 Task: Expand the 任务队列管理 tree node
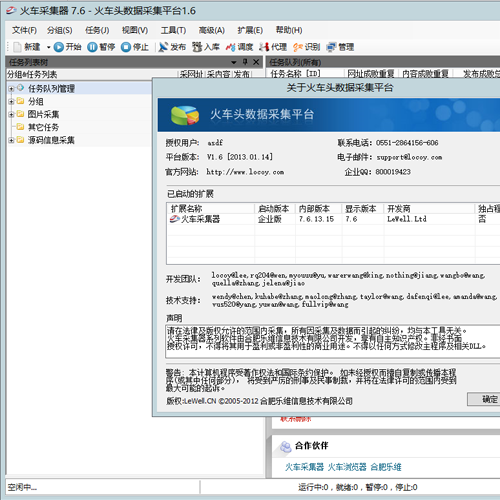(x=11, y=89)
